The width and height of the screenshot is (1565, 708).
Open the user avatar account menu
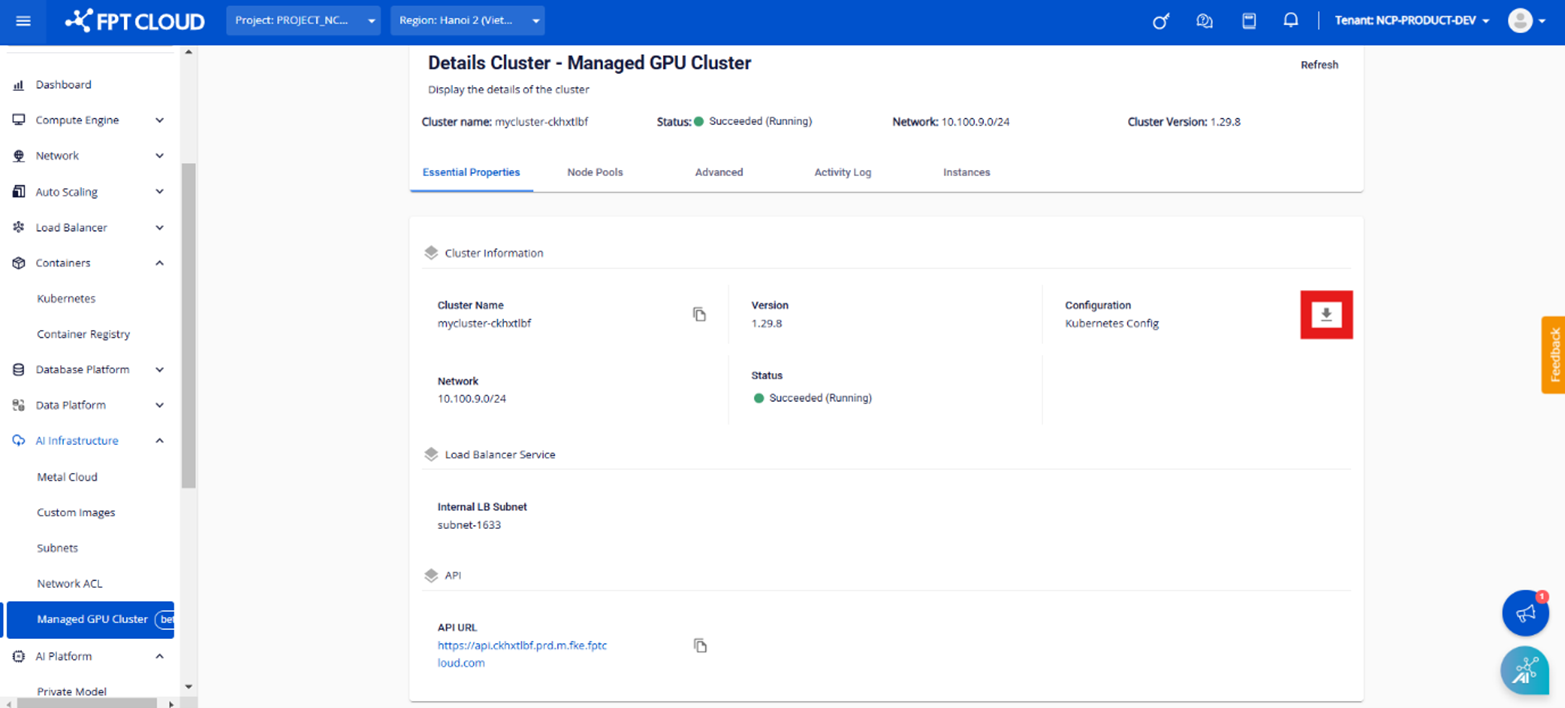pyautogui.click(x=1520, y=21)
